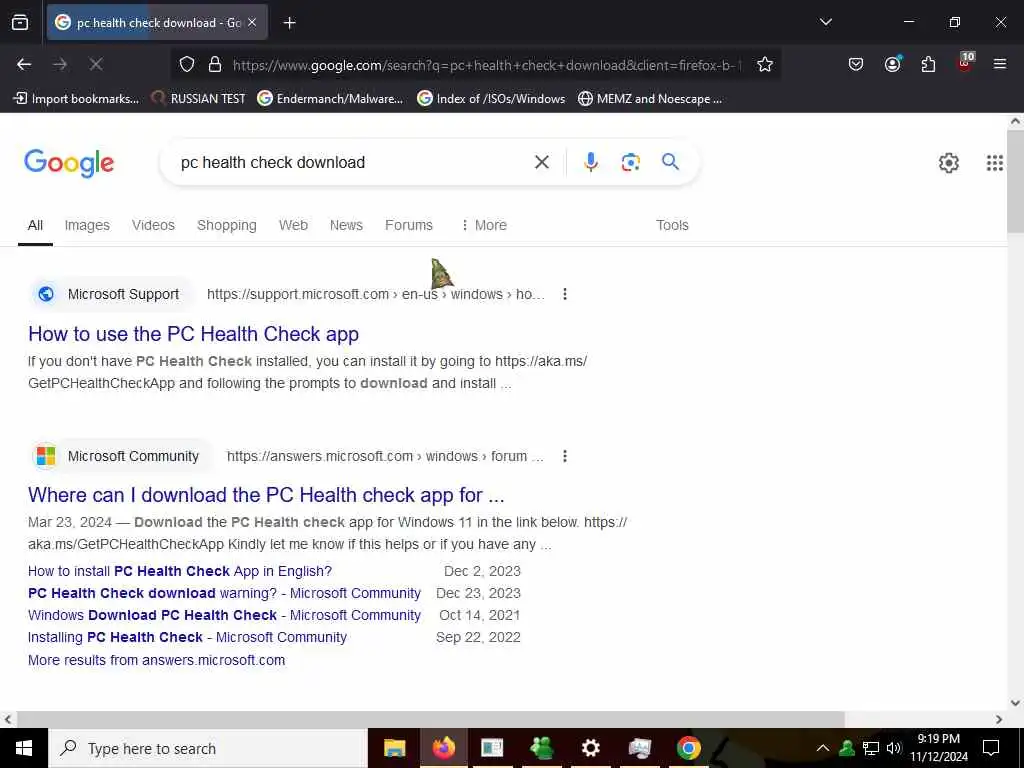Stop loading the current page
This screenshot has width=1024, height=768.
click(x=96, y=64)
